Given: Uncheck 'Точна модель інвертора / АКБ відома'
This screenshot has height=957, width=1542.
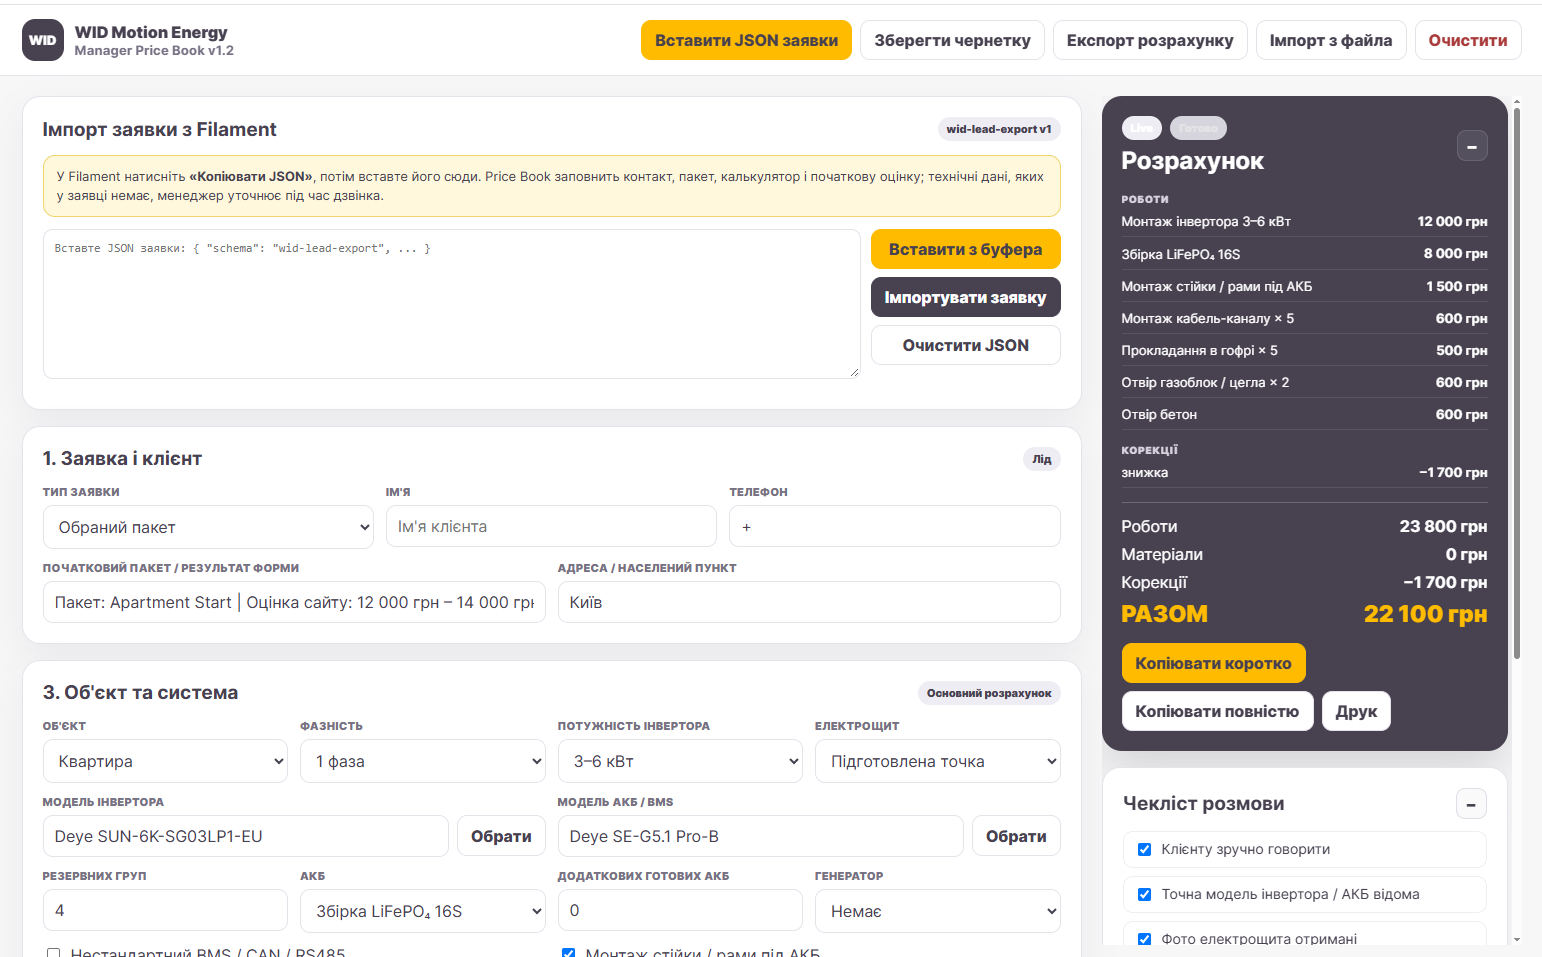Looking at the screenshot, I should click(x=1145, y=895).
